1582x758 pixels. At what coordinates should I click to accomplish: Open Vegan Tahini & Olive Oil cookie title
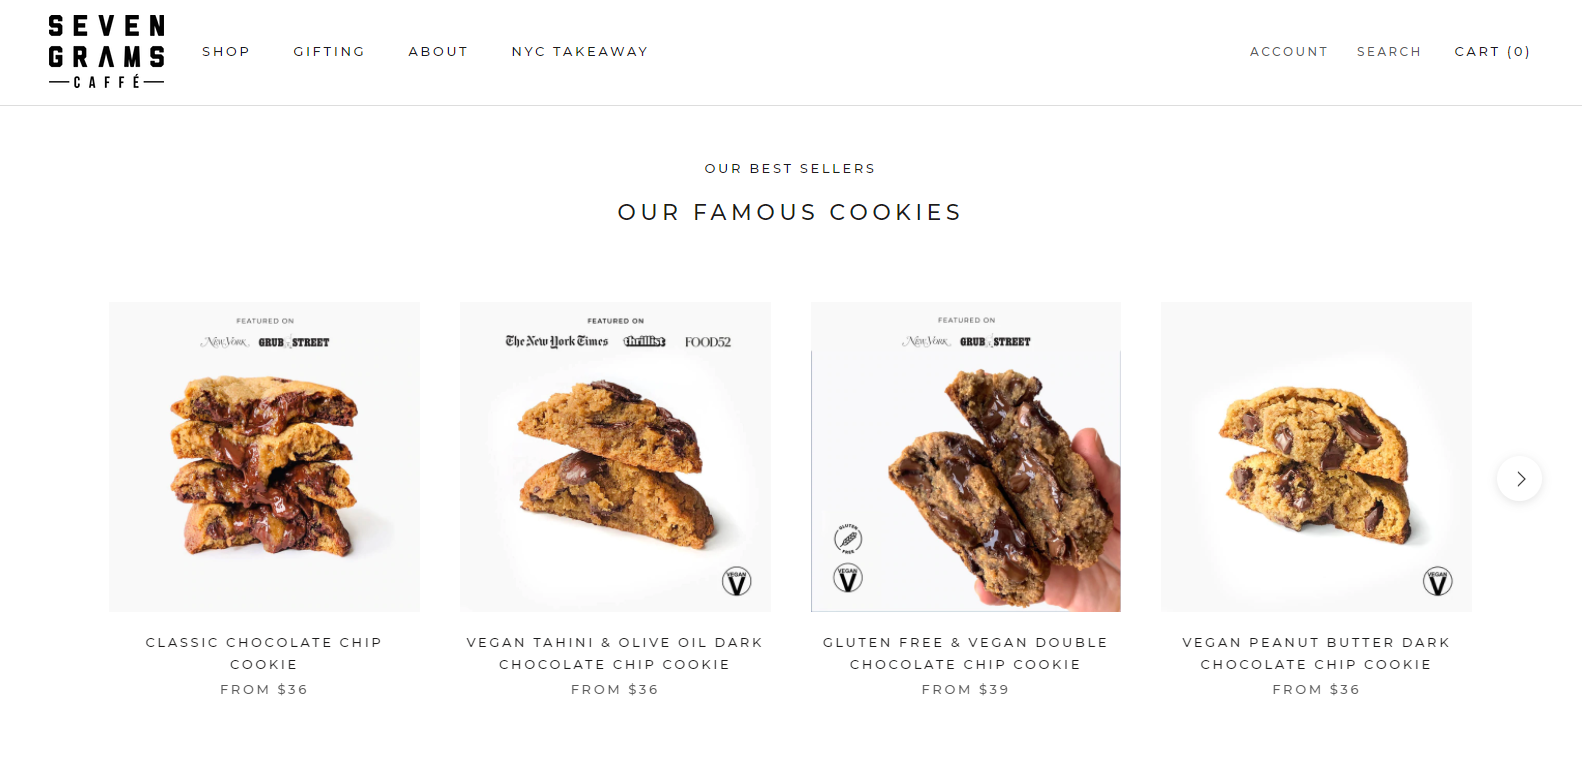tap(615, 653)
